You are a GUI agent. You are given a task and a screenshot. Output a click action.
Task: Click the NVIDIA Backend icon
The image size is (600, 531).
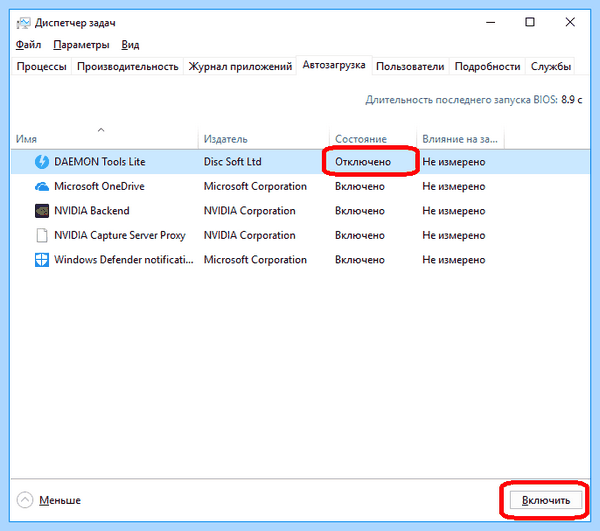pos(42,211)
